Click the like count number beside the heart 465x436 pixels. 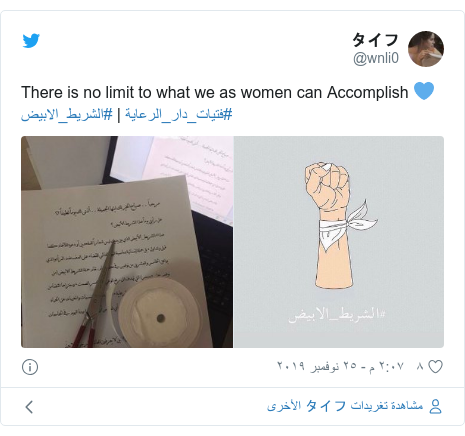coord(420,367)
